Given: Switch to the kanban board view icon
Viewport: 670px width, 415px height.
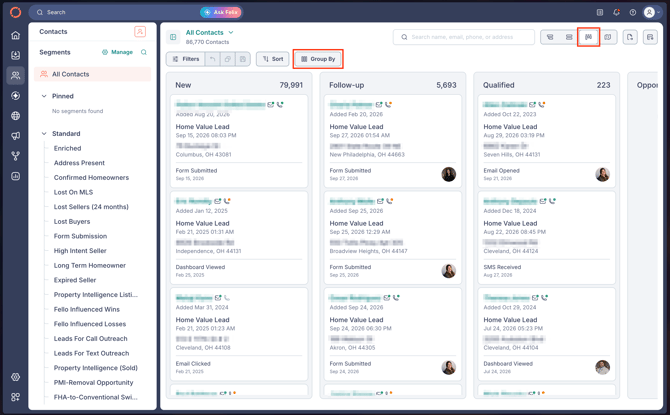Looking at the screenshot, I should [x=588, y=37].
